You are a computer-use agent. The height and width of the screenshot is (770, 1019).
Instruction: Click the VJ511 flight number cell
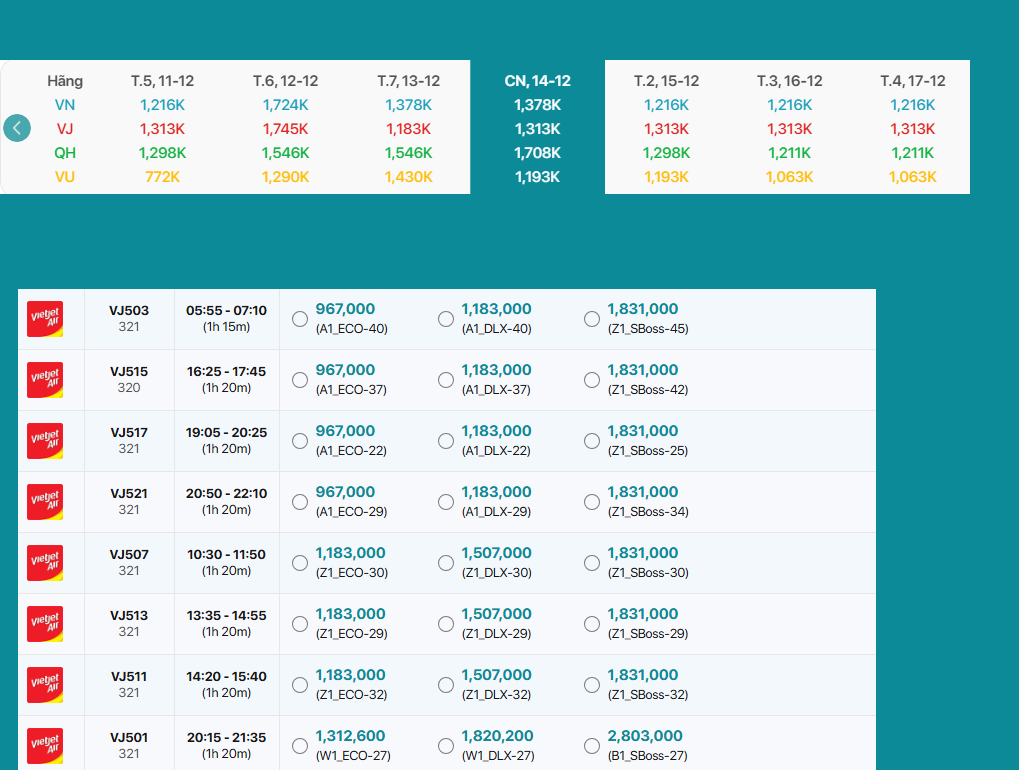coord(129,684)
